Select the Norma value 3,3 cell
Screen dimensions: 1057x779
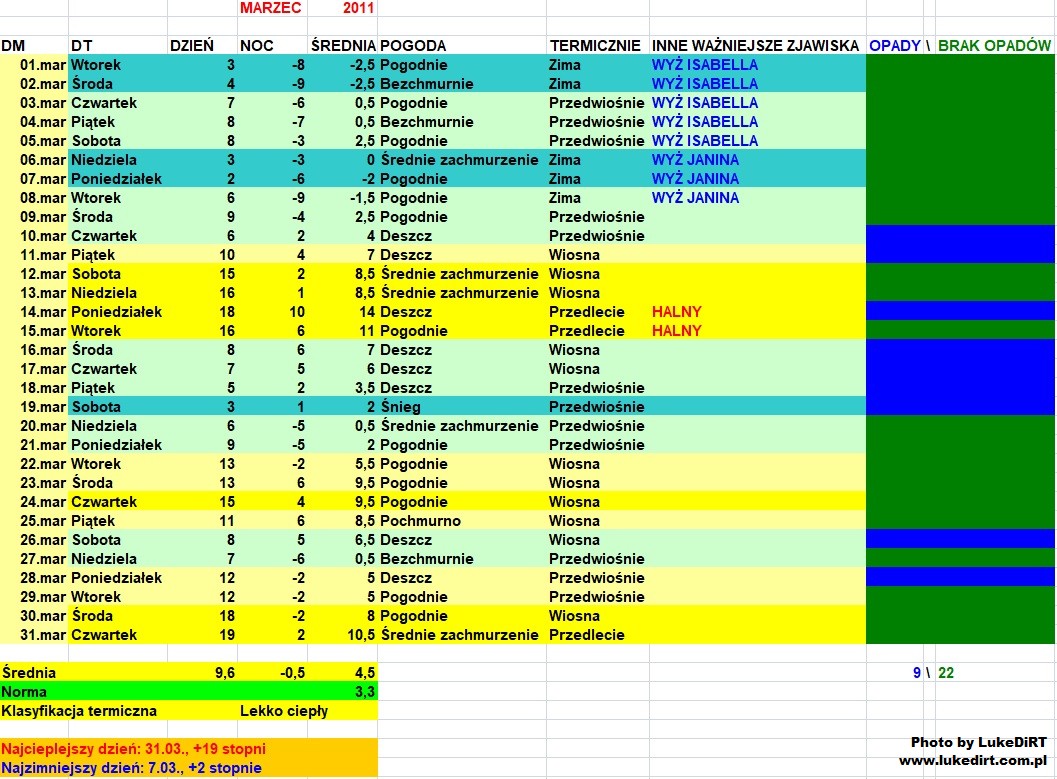coord(363,692)
